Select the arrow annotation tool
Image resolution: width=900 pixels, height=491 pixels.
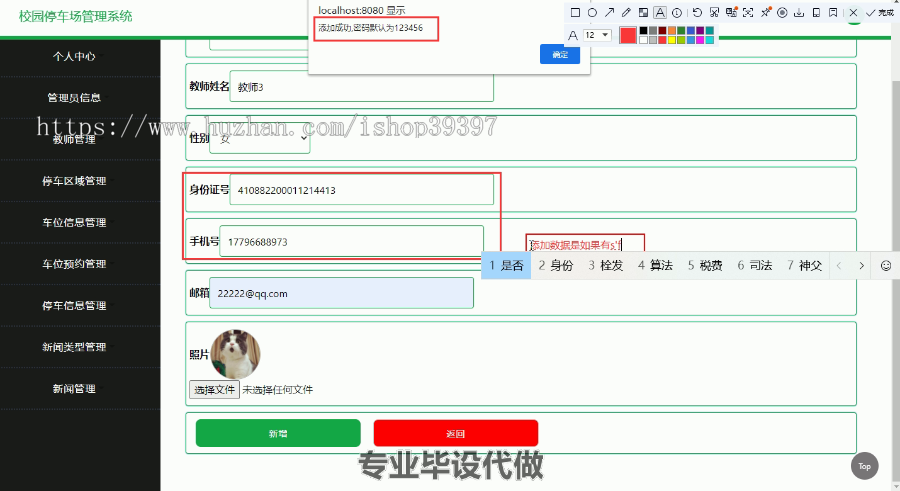click(x=610, y=13)
